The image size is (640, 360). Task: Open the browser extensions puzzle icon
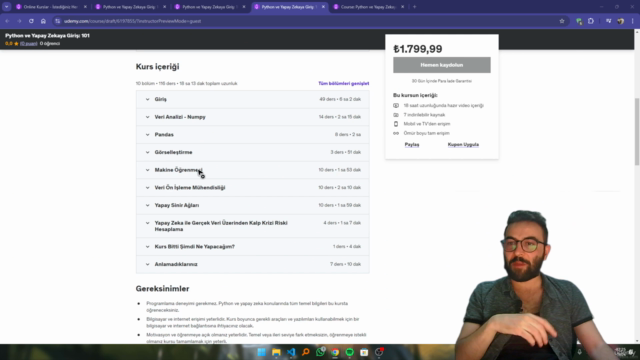[591, 21]
